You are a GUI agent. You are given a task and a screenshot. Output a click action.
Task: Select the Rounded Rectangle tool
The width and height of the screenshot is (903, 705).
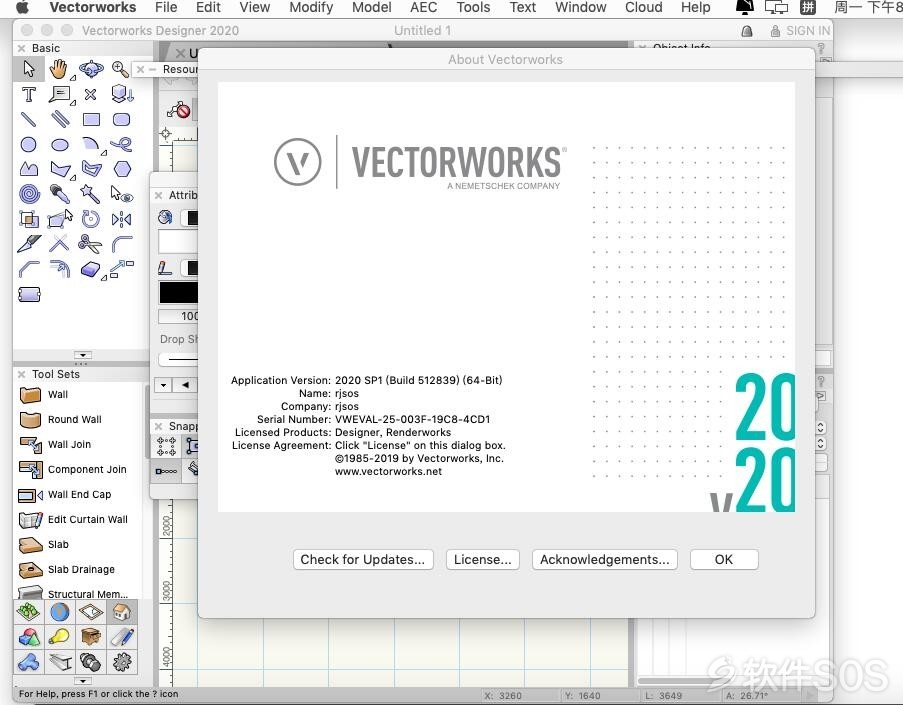pyautogui.click(x=122, y=119)
